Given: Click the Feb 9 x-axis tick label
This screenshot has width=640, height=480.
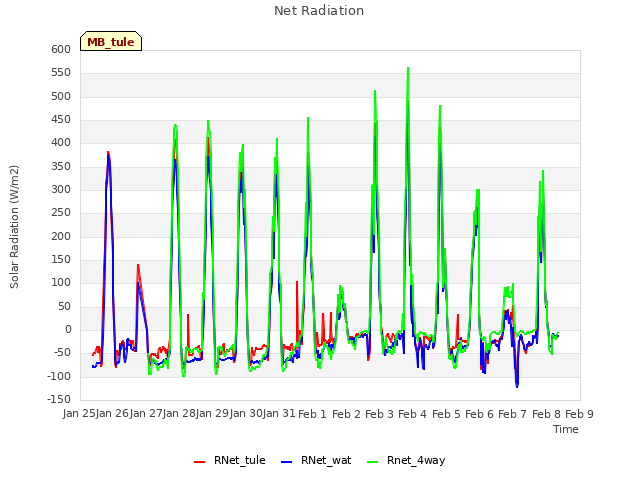Looking at the screenshot, I should coord(579,414).
